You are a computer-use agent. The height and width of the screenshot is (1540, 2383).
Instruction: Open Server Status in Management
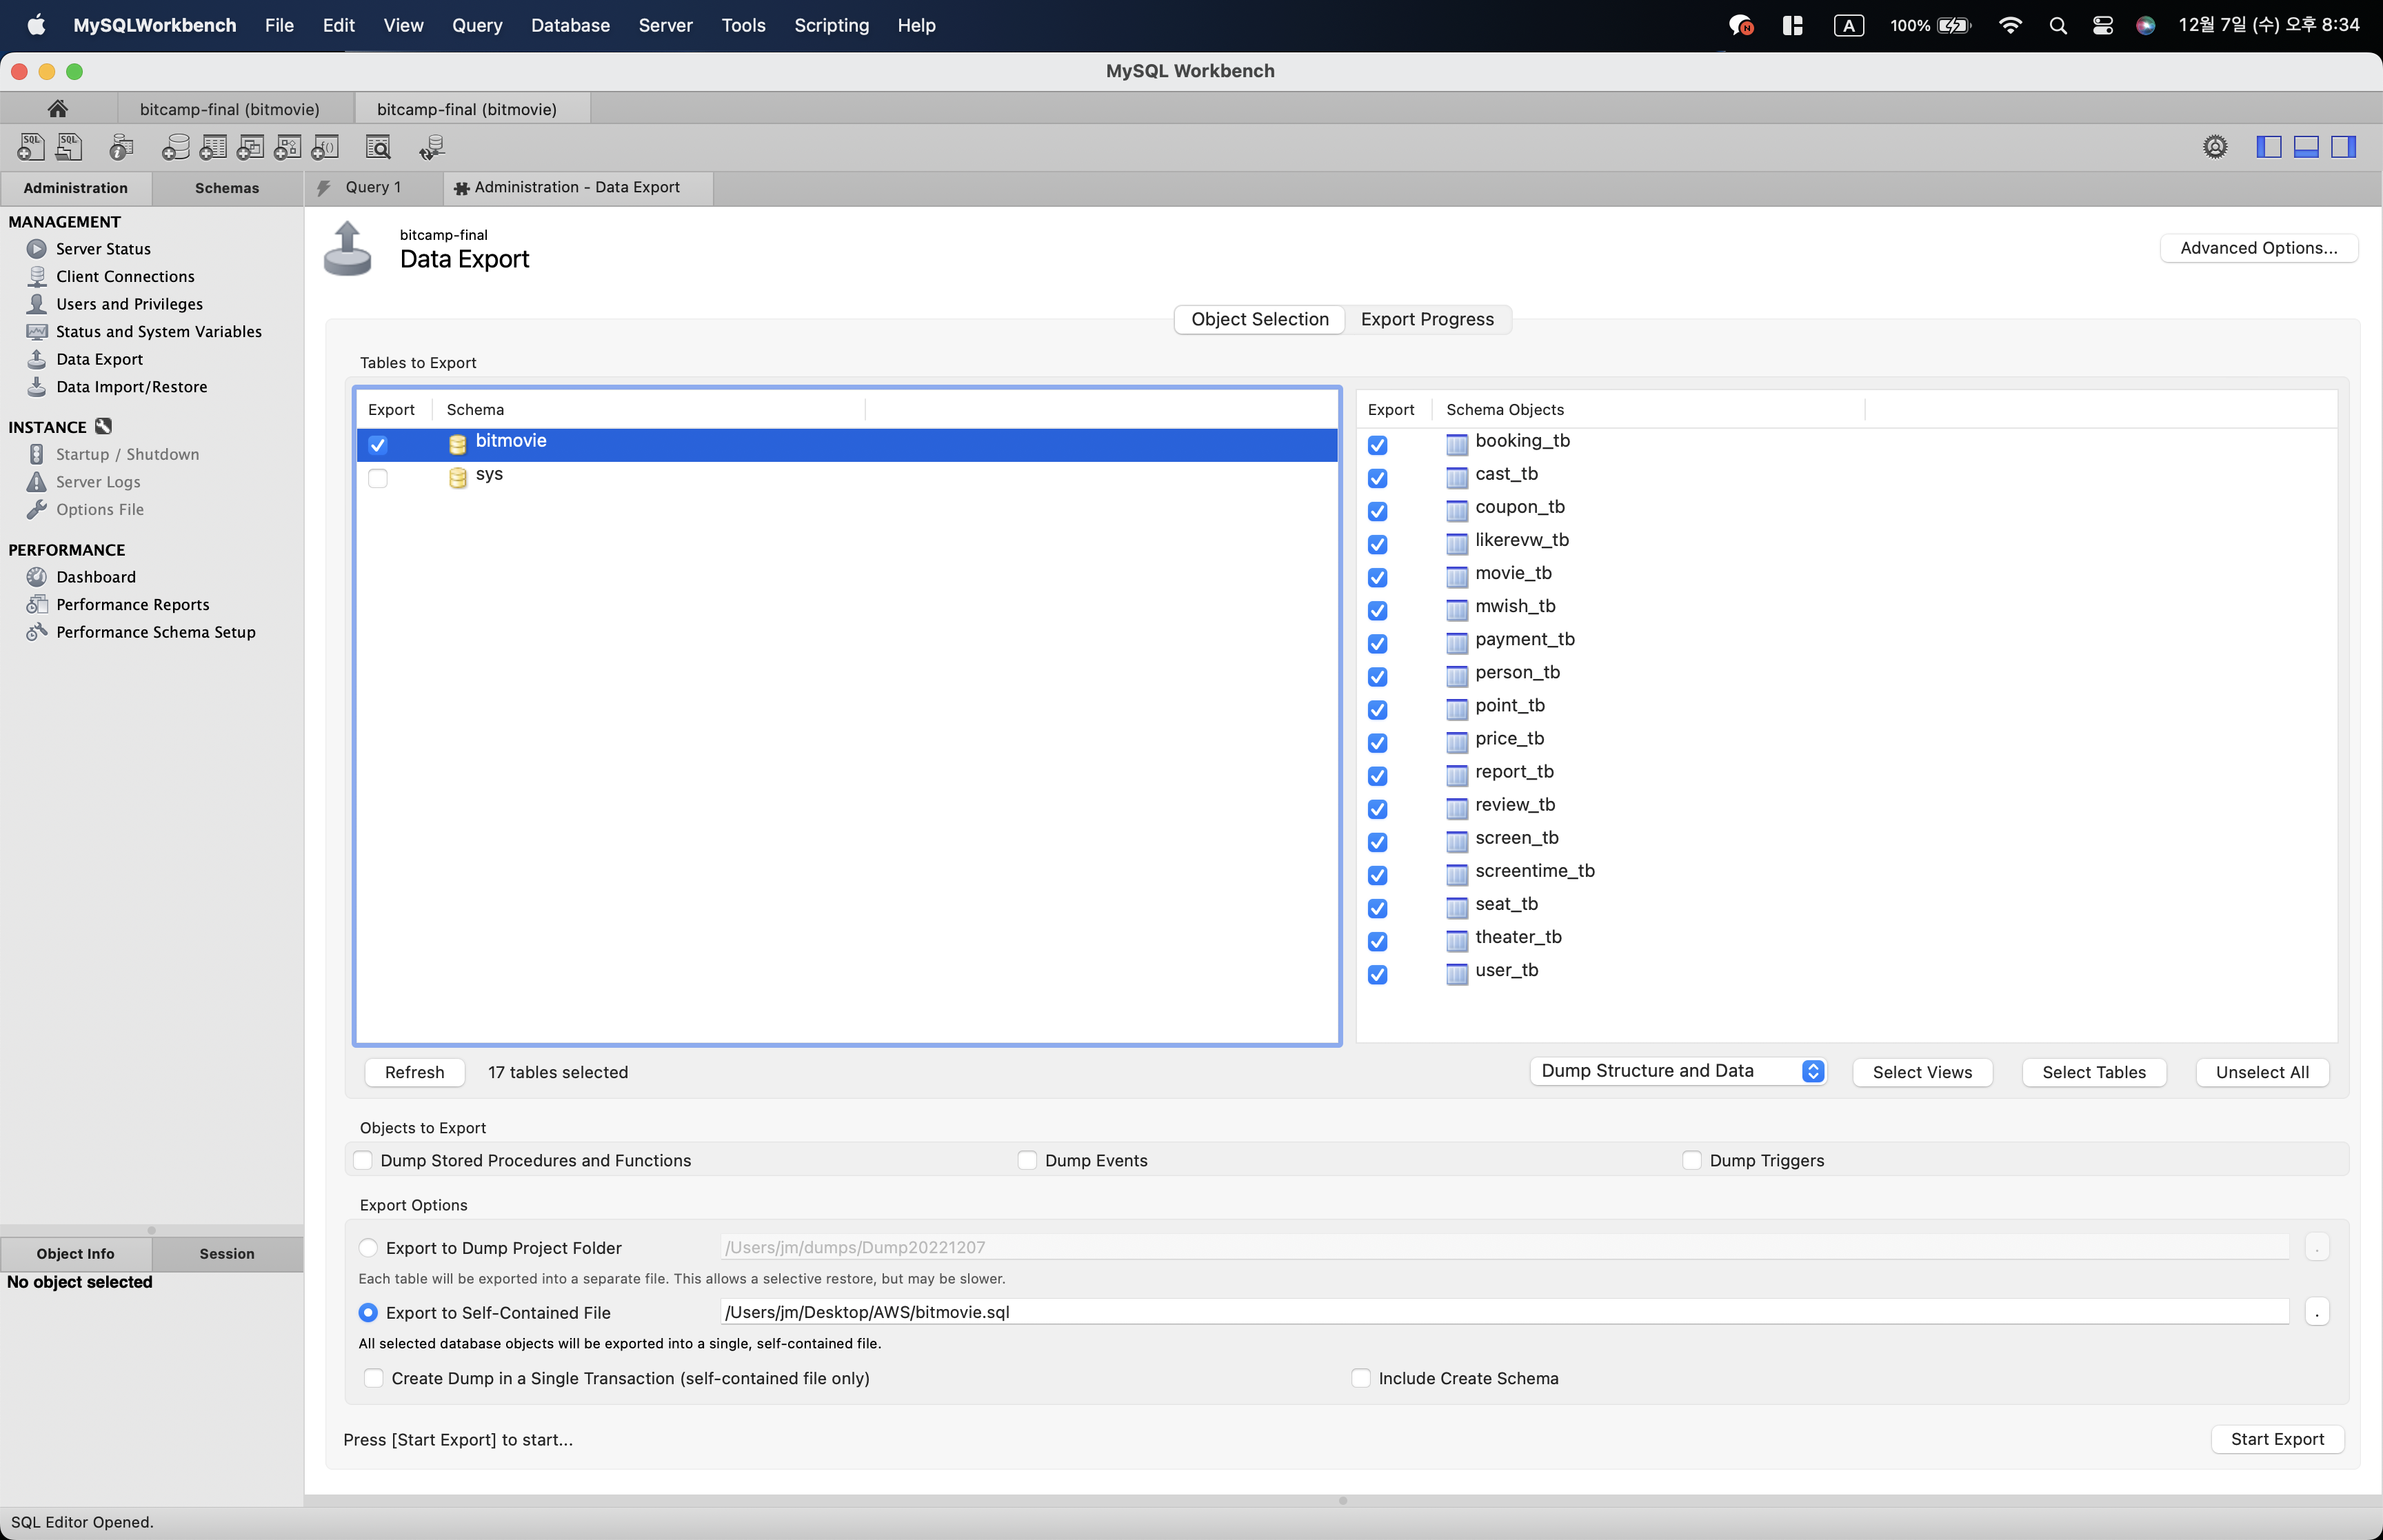(103, 249)
